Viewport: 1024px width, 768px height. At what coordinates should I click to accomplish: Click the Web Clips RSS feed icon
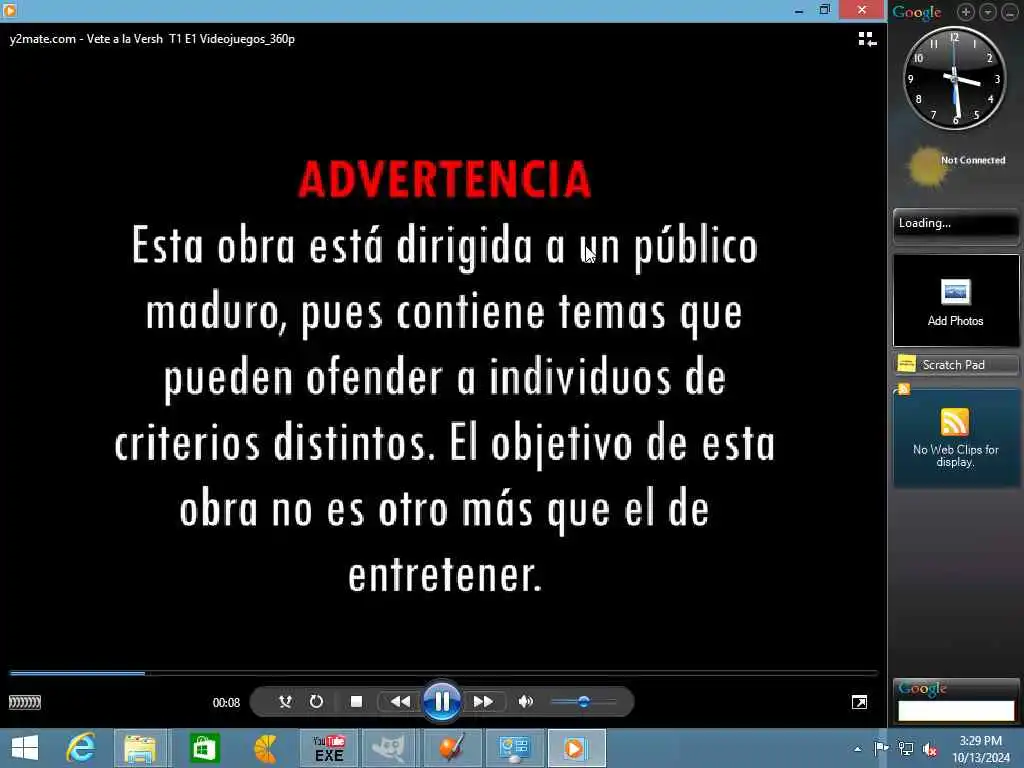(x=954, y=422)
